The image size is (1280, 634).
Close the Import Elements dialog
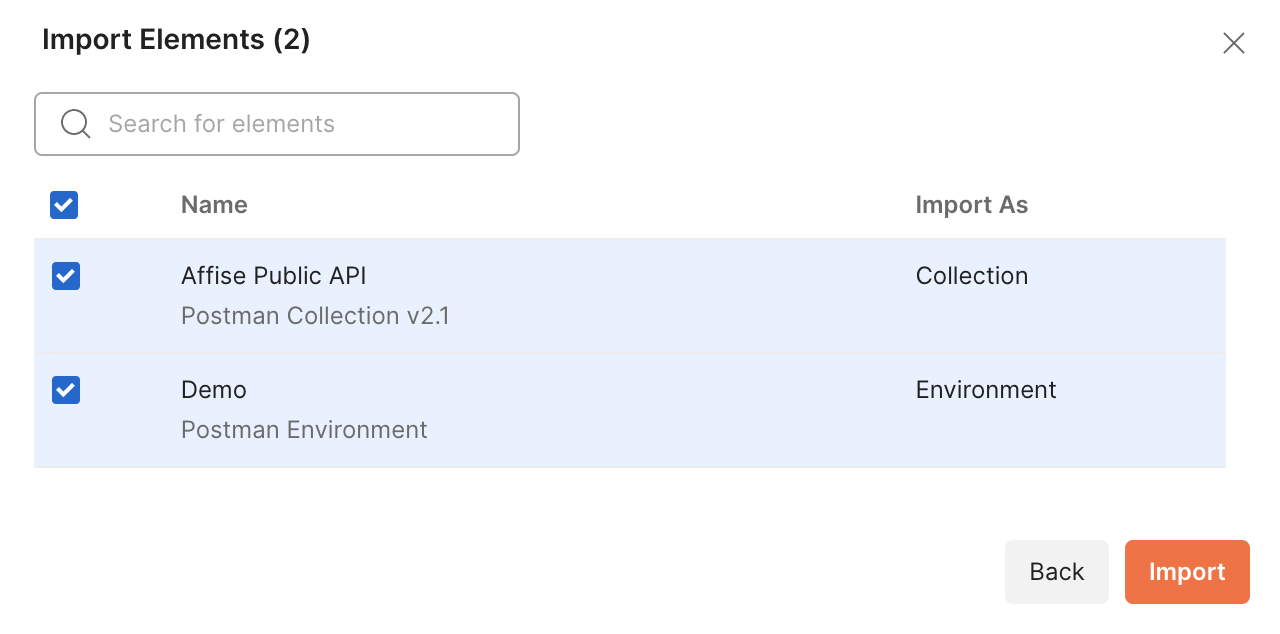click(x=1234, y=43)
